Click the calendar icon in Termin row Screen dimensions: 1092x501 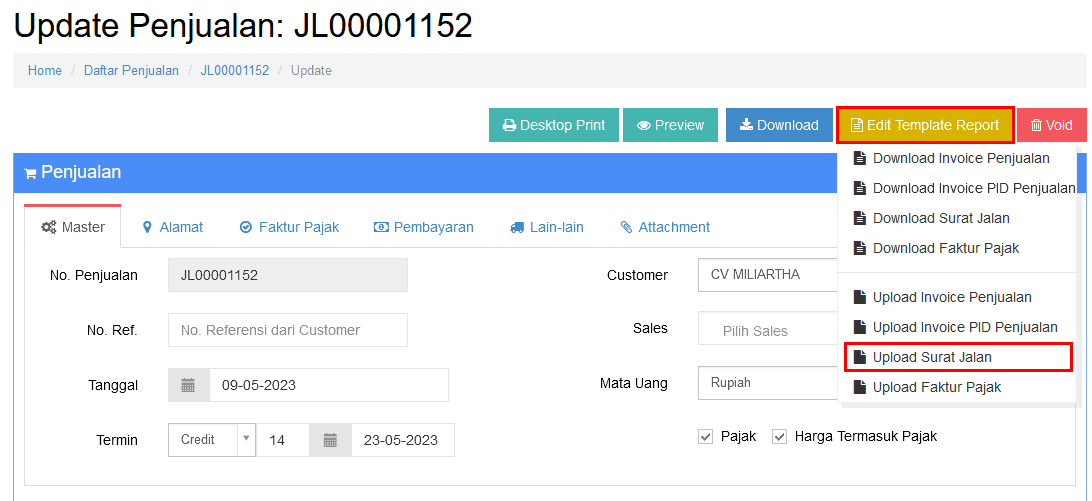(x=330, y=440)
